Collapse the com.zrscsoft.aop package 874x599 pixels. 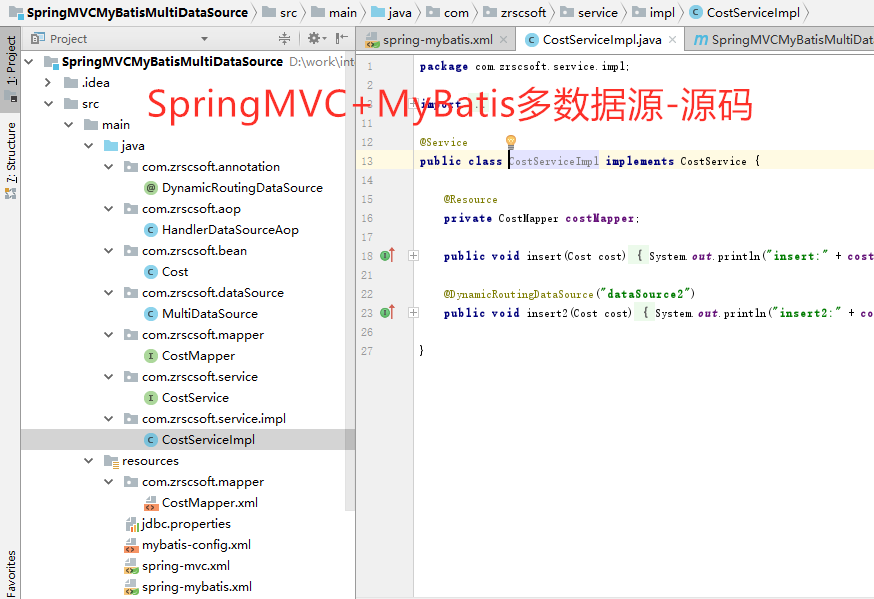(109, 209)
